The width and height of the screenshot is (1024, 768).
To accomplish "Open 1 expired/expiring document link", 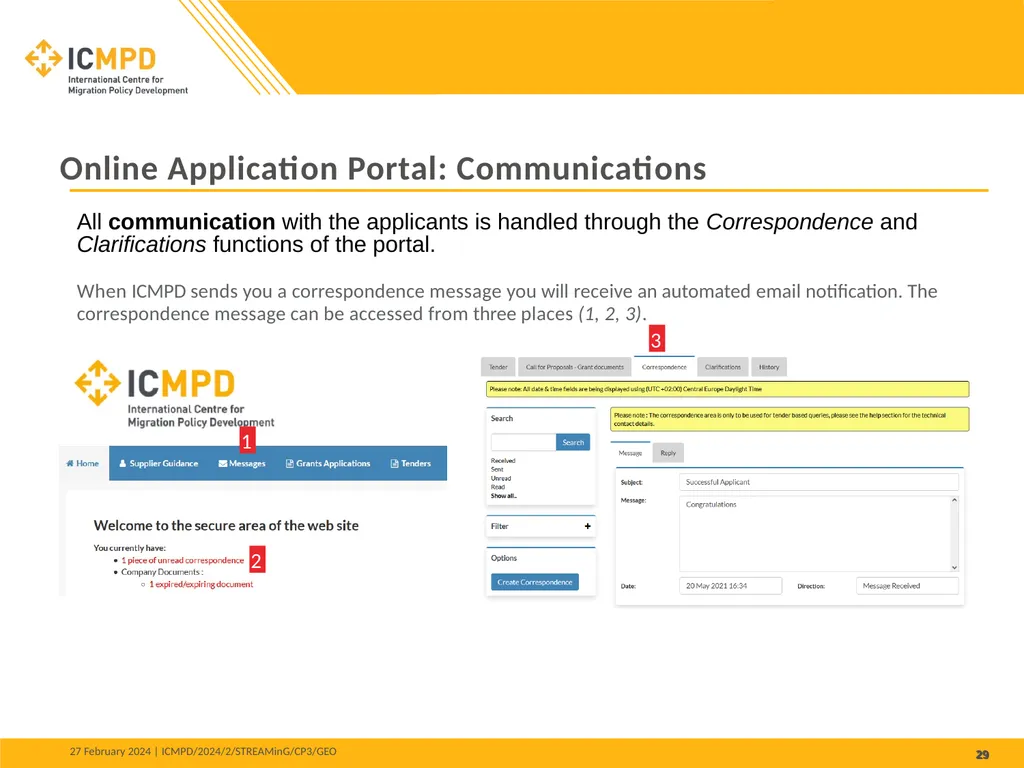I will pyautogui.click(x=201, y=584).
